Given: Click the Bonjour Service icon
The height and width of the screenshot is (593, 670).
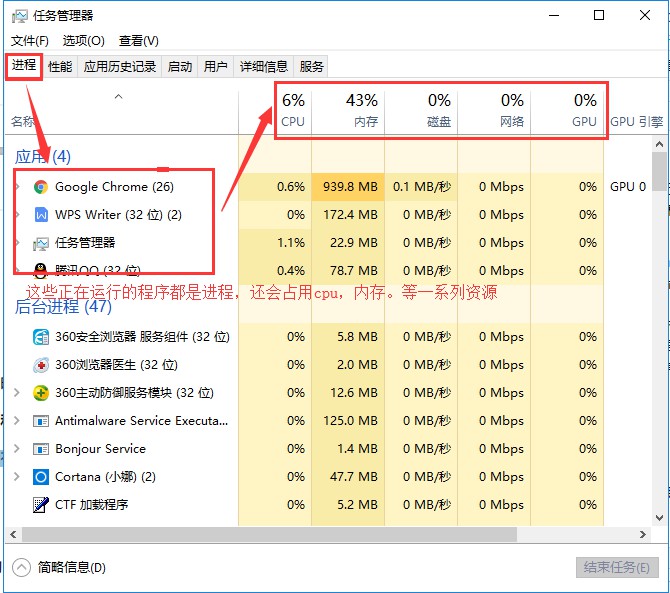Looking at the screenshot, I should coord(41,449).
